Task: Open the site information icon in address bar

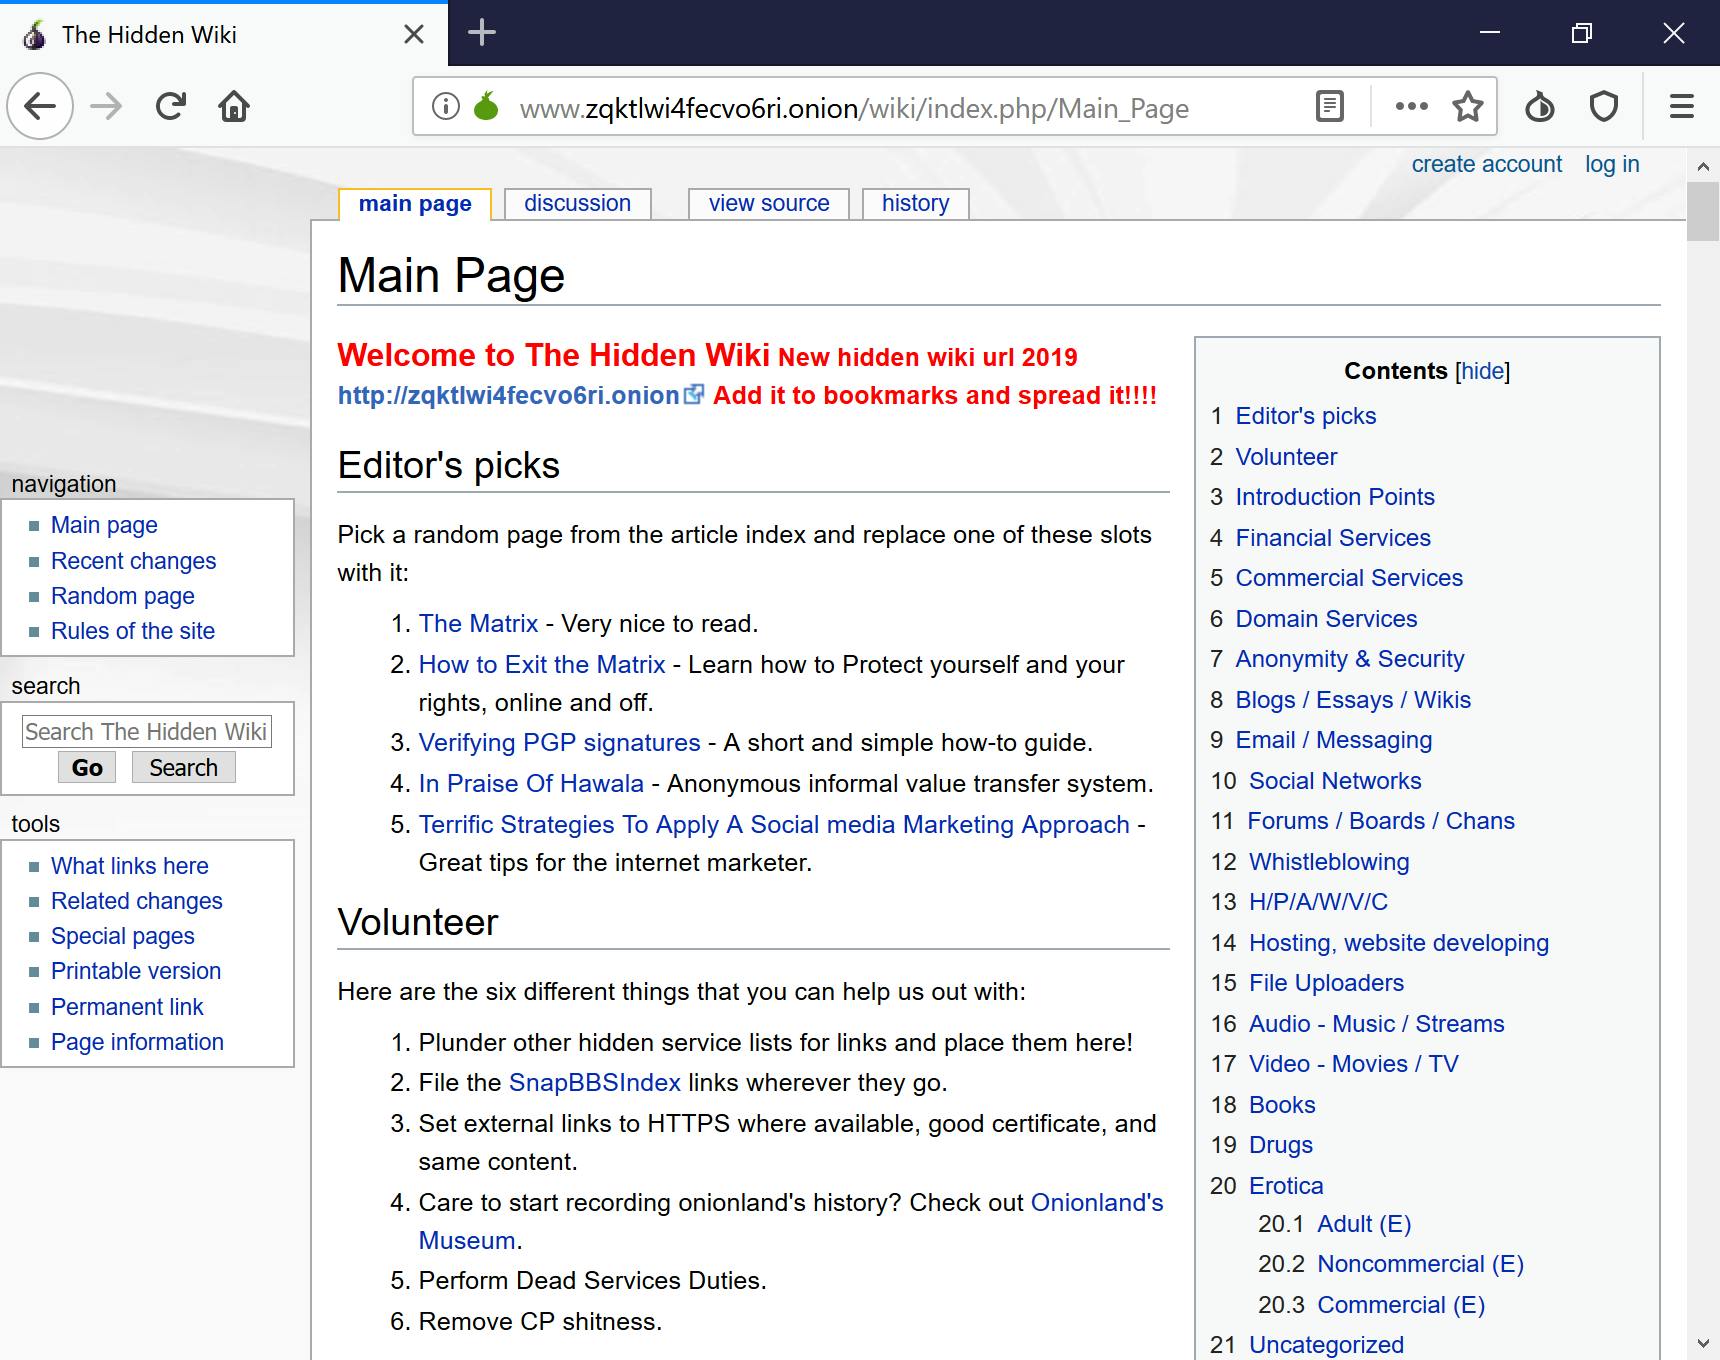Action: click(x=445, y=106)
